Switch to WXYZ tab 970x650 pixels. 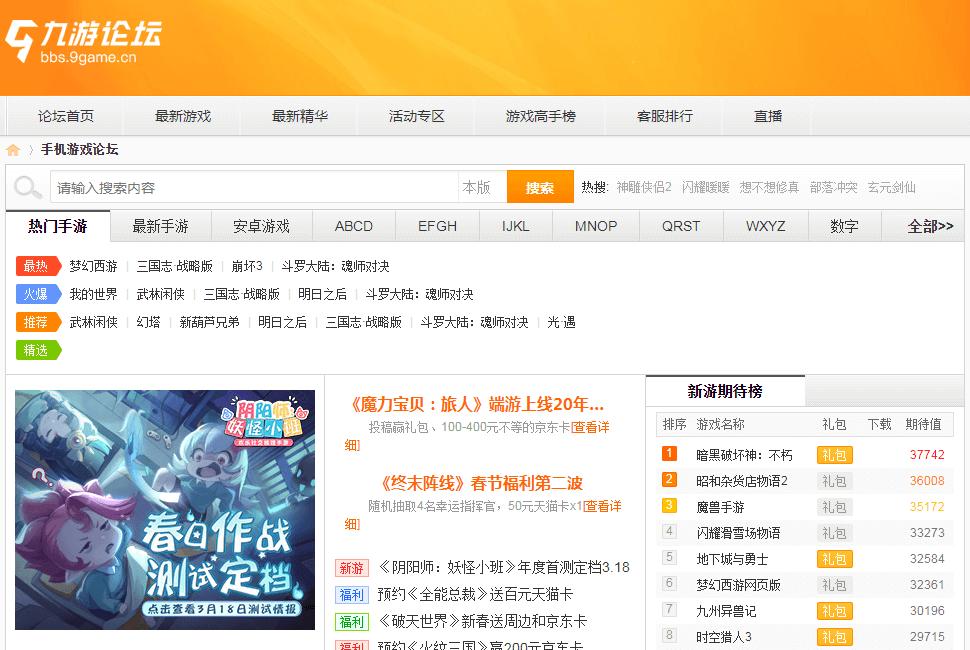click(766, 226)
